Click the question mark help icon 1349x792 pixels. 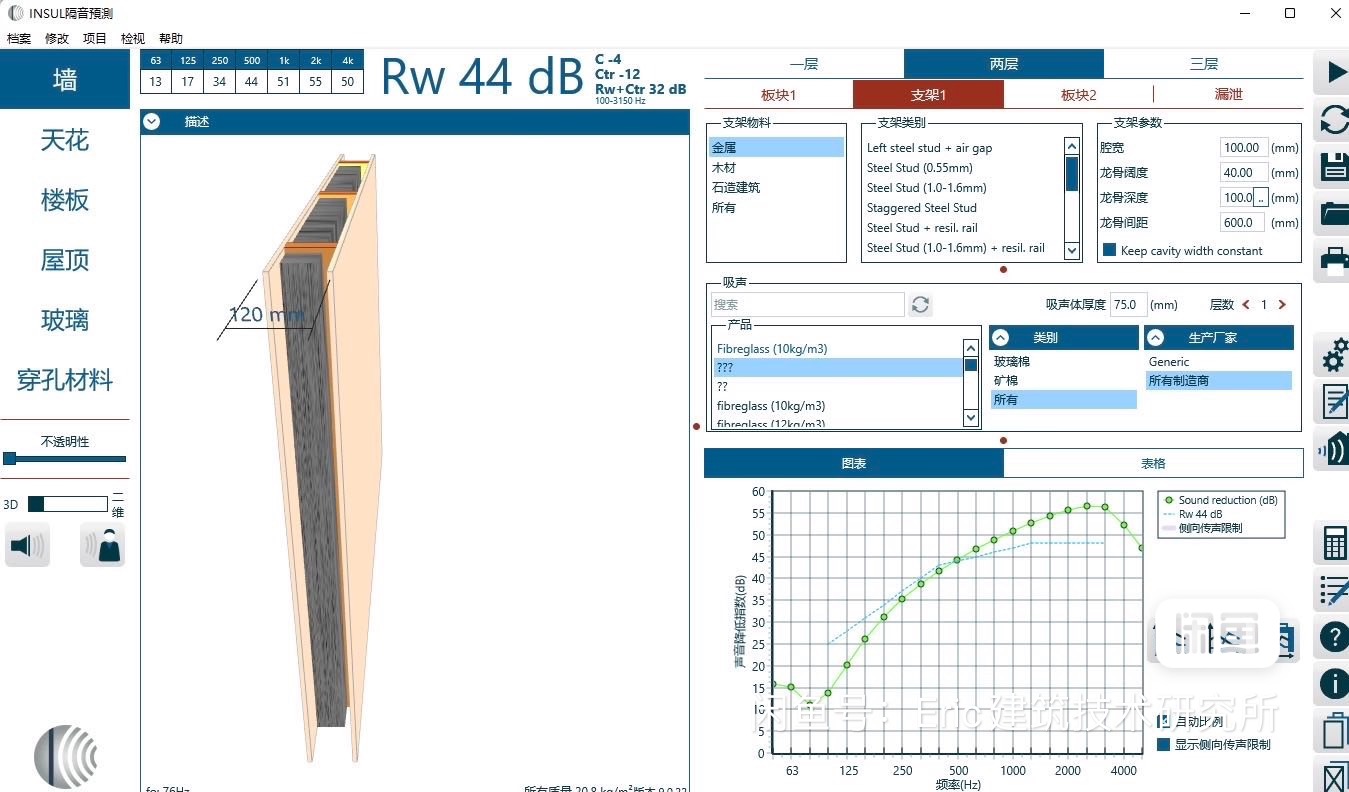1335,637
